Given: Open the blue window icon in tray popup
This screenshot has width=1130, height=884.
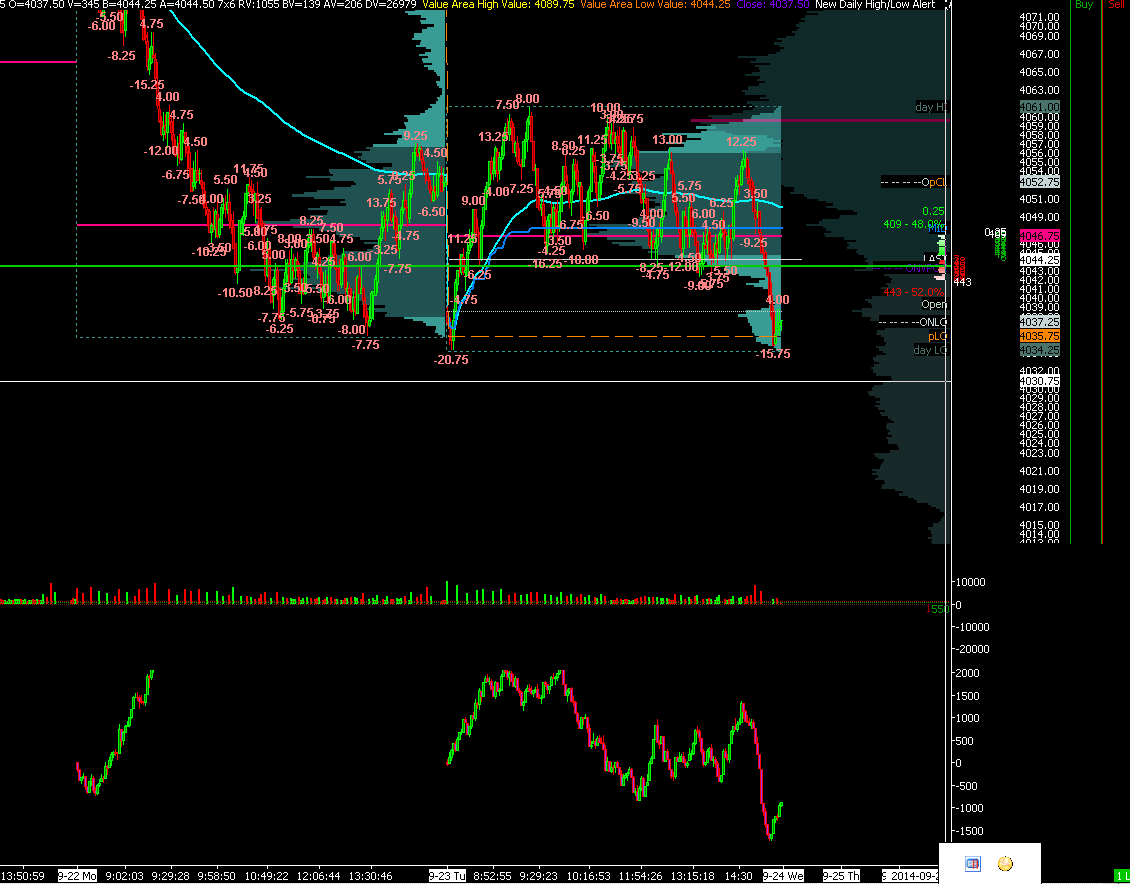Looking at the screenshot, I should 972,863.
